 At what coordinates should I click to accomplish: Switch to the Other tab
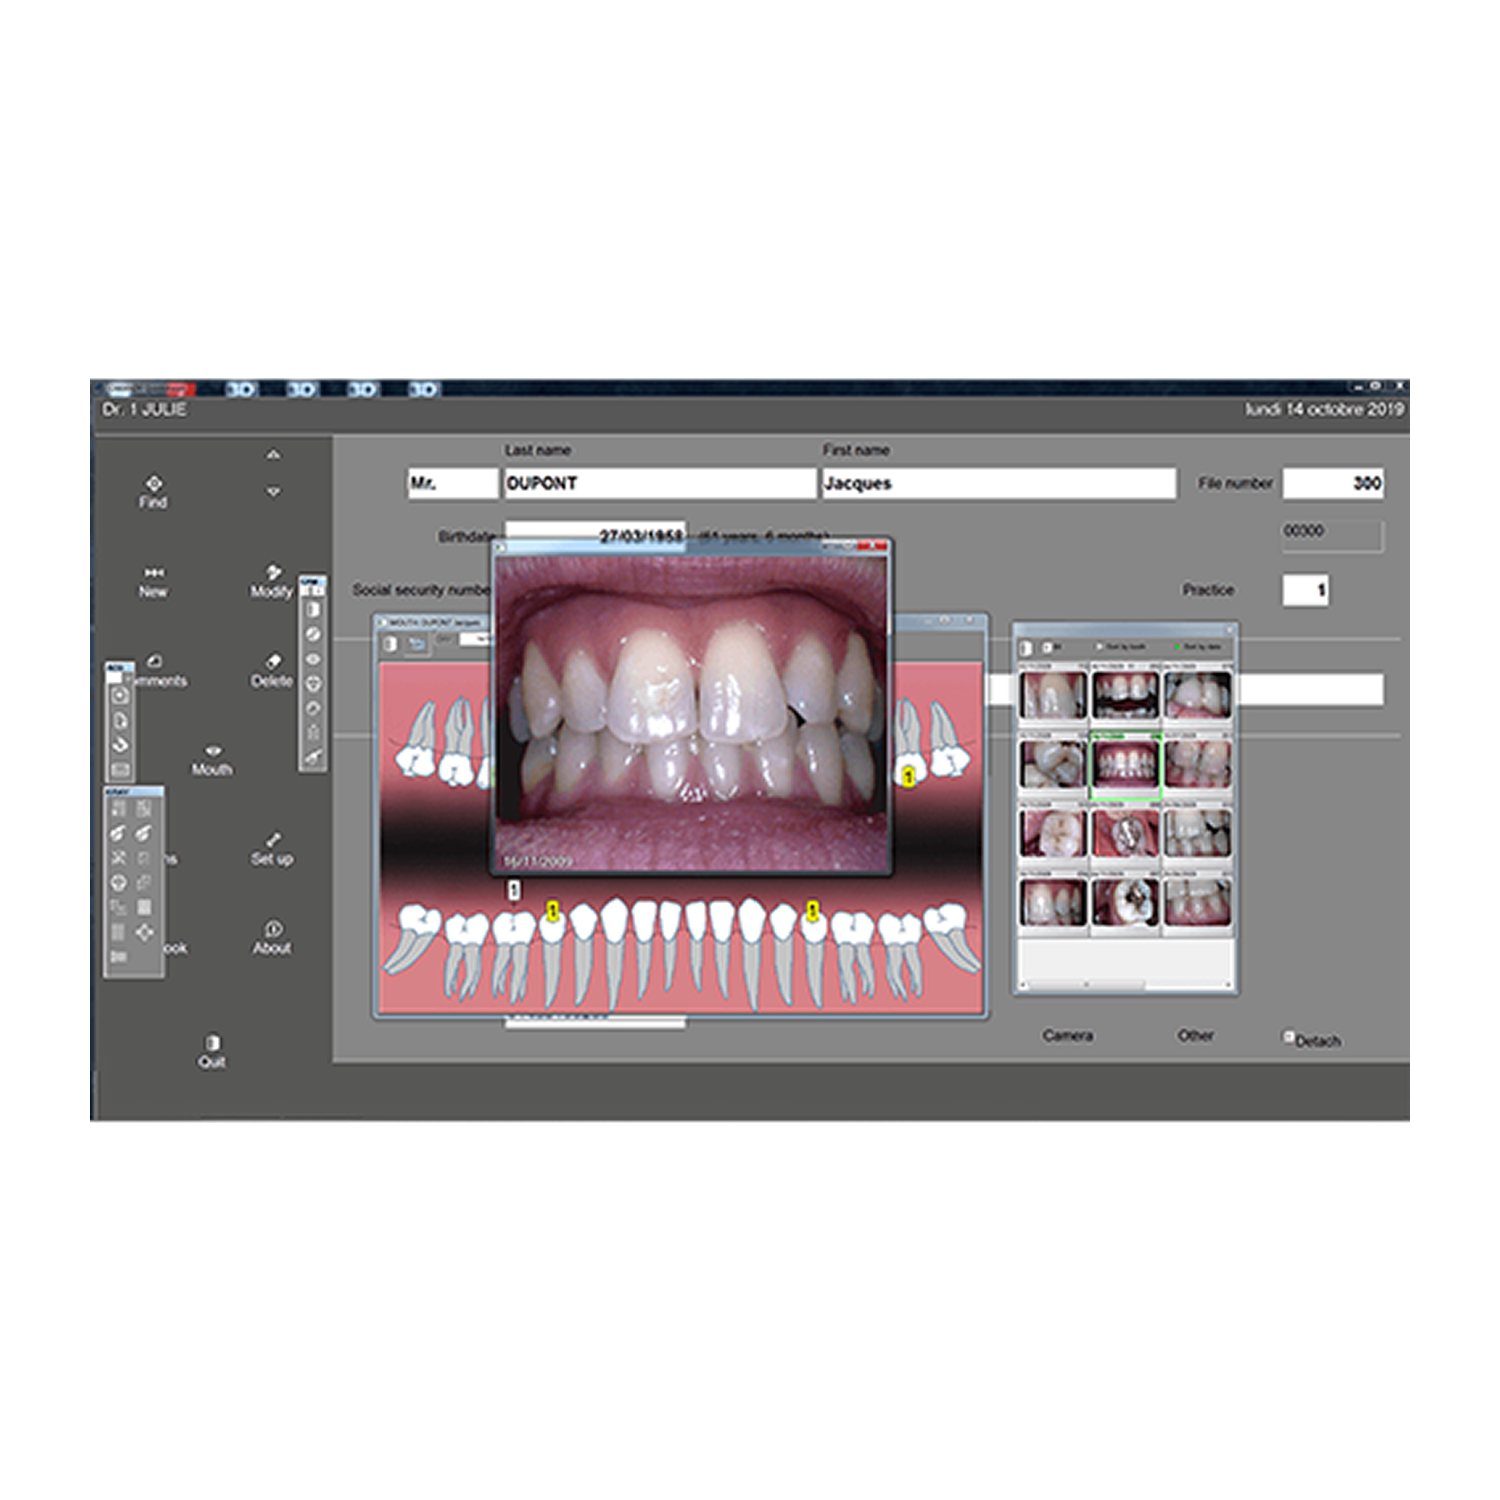click(x=1195, y=1036)
